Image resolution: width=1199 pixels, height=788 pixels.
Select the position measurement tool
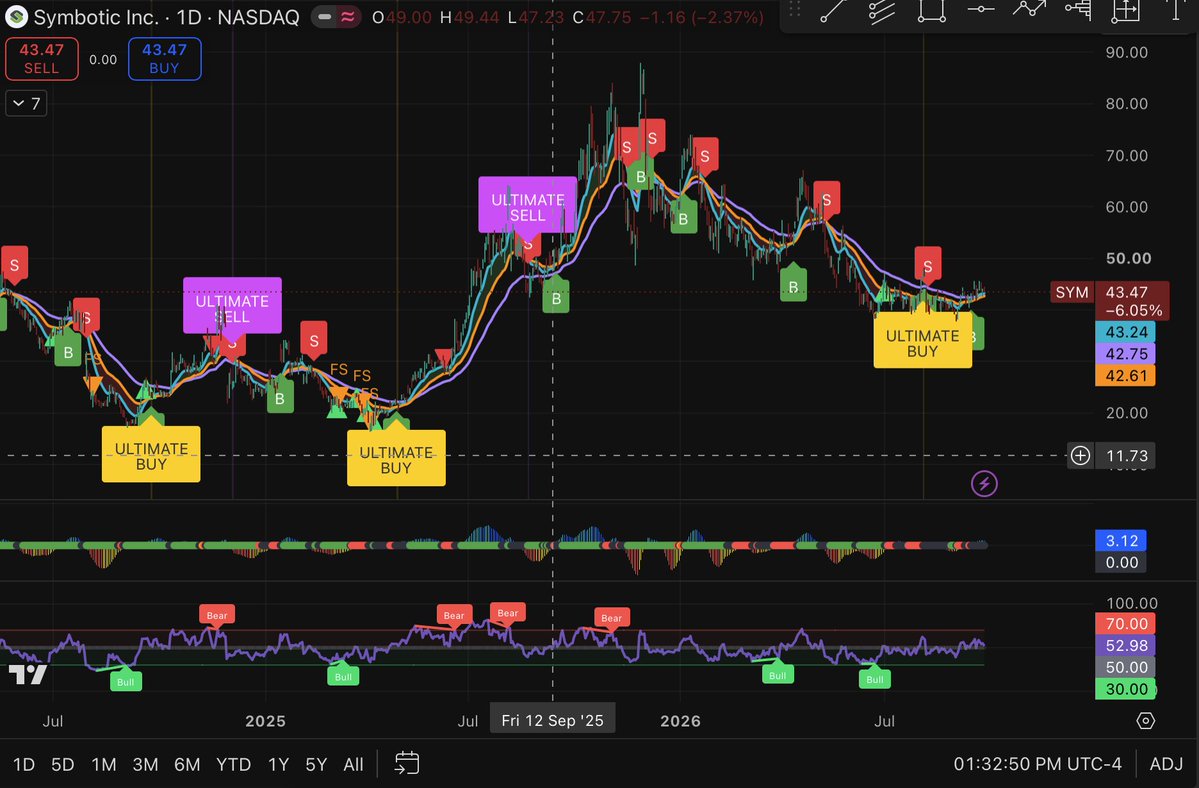[x=1126, y=10]
